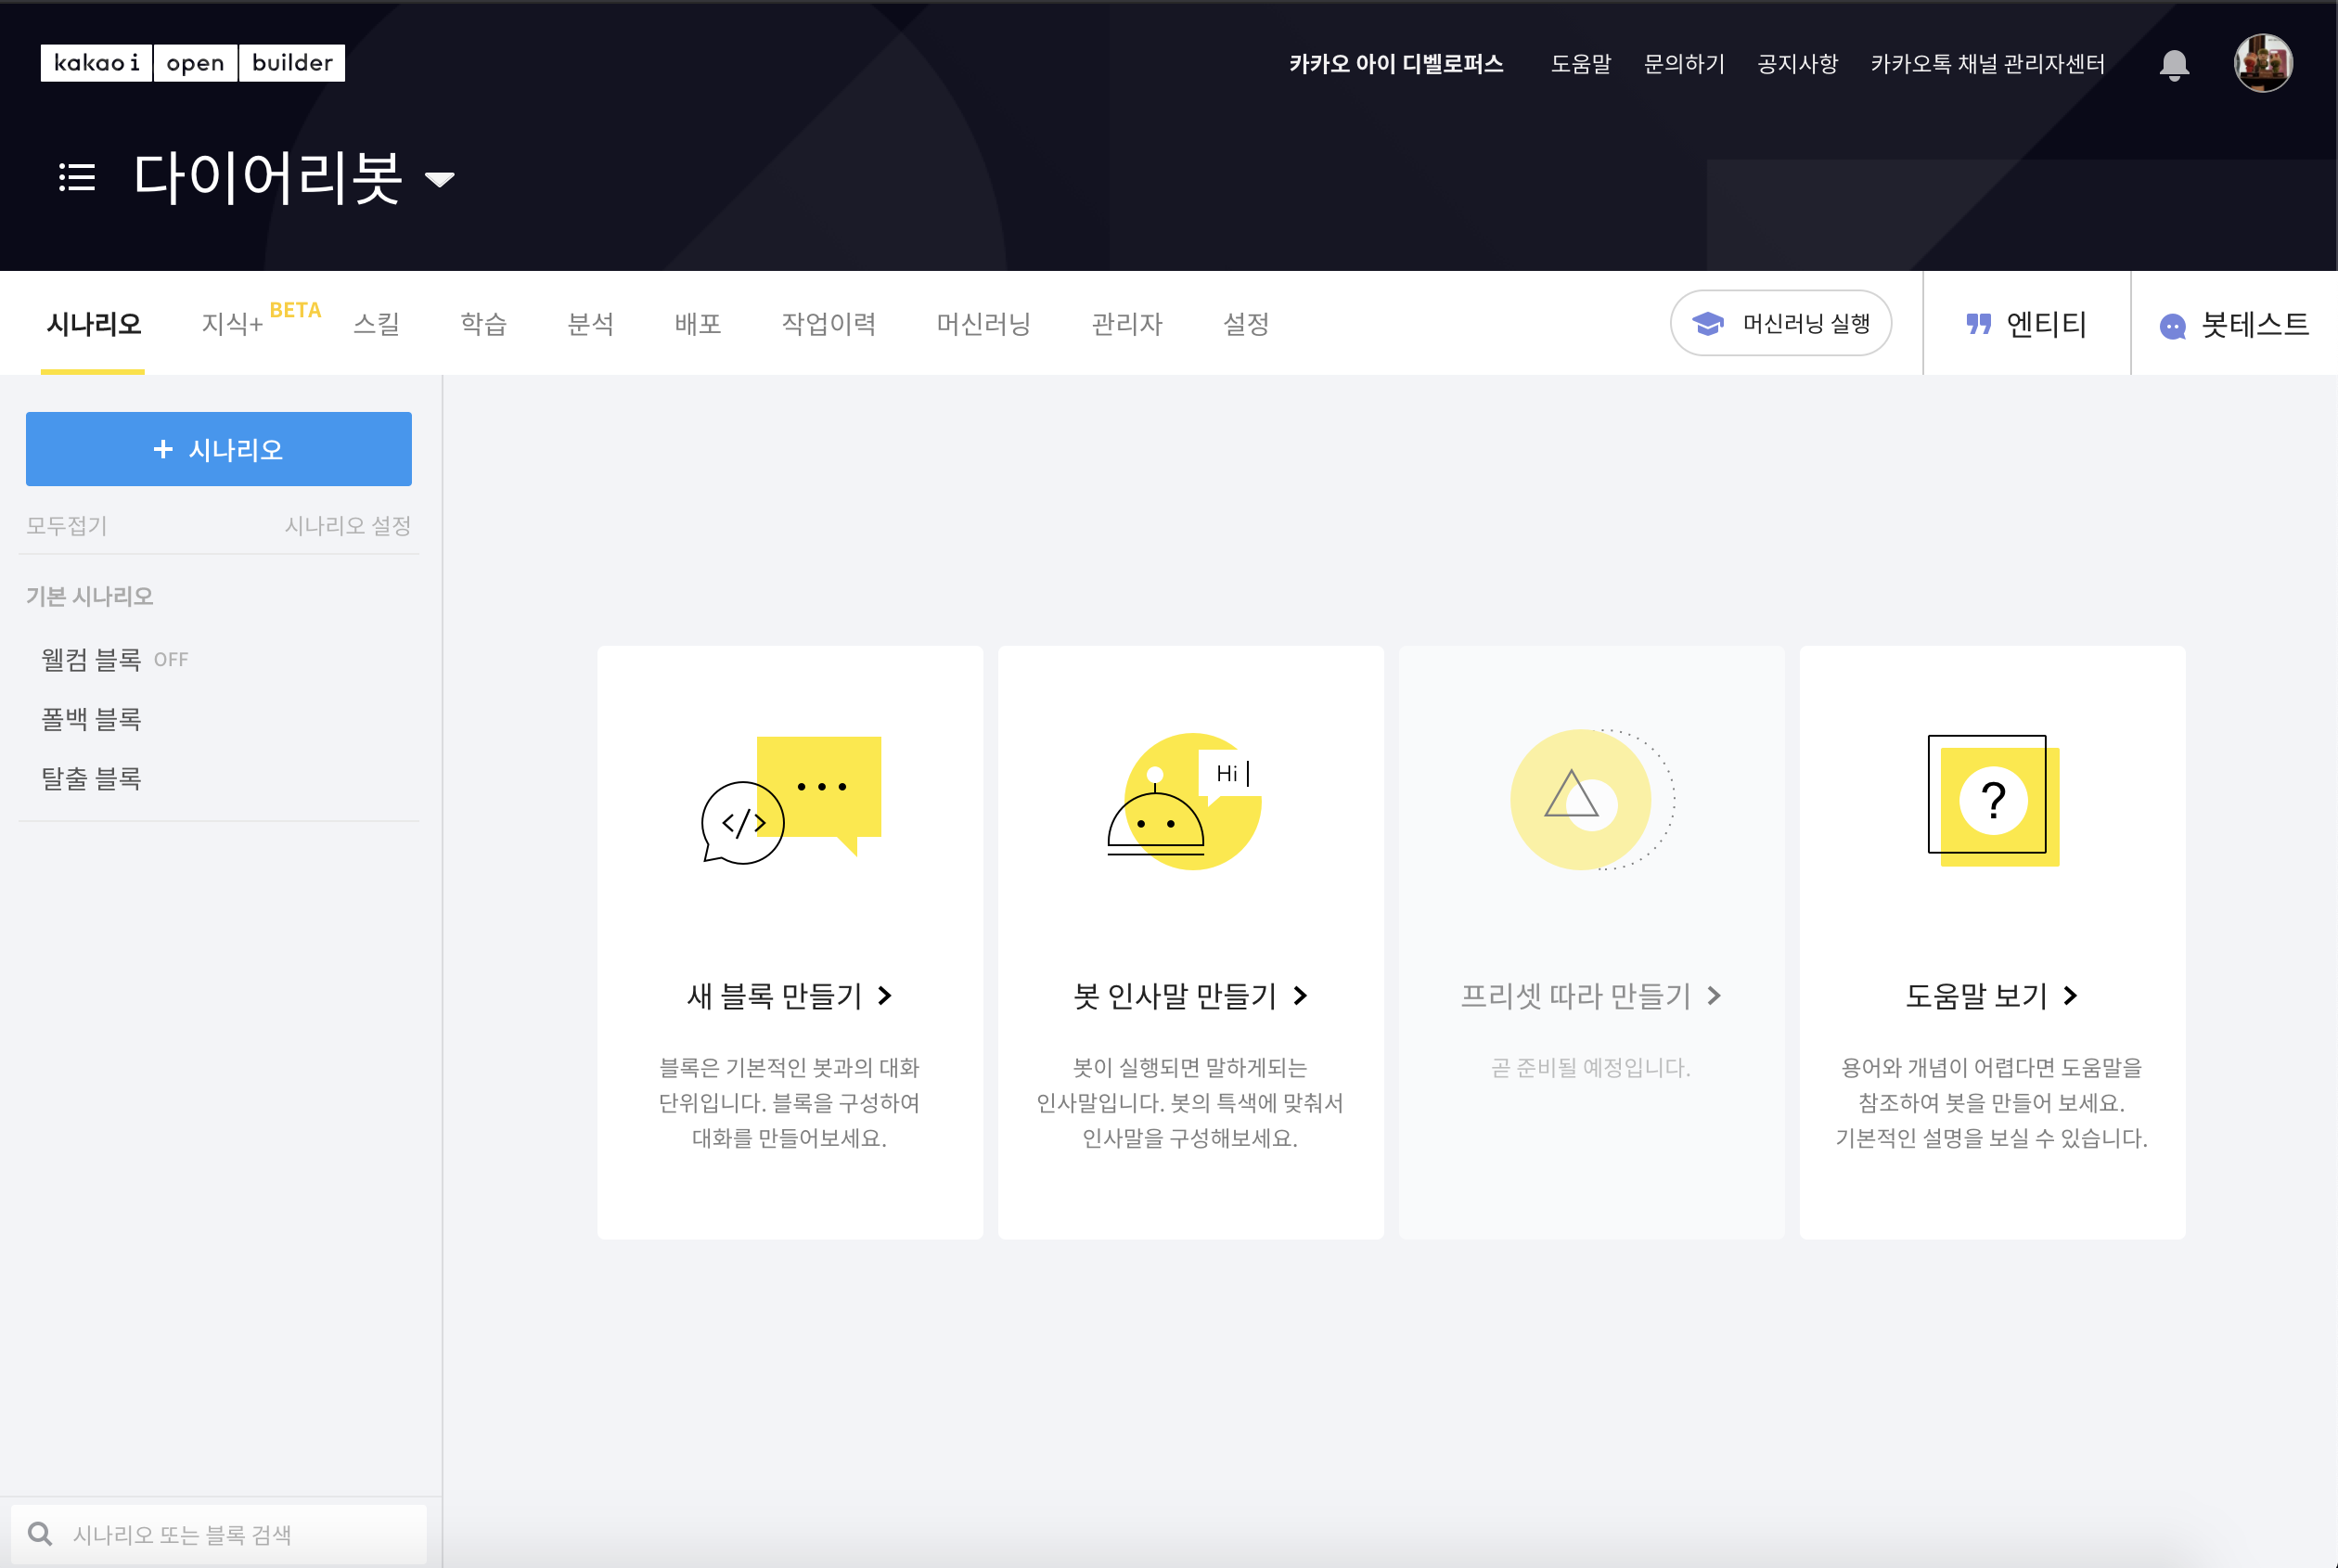Click the bot greeting robot illustration
This screenshot has width=2338, height=1568.
tap(1185, 802)
